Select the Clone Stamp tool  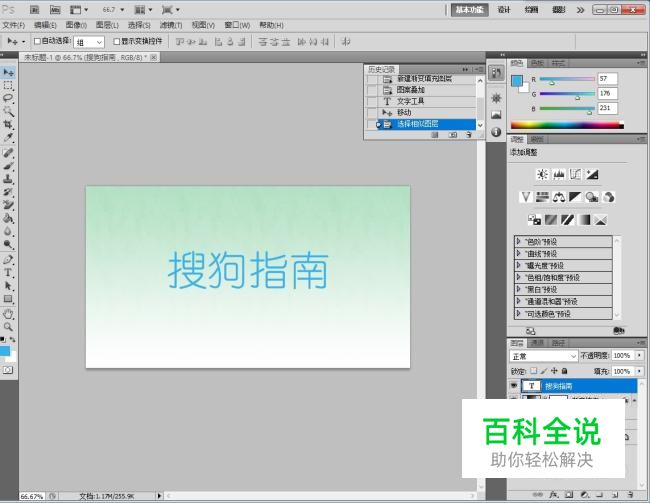[8, 179]
